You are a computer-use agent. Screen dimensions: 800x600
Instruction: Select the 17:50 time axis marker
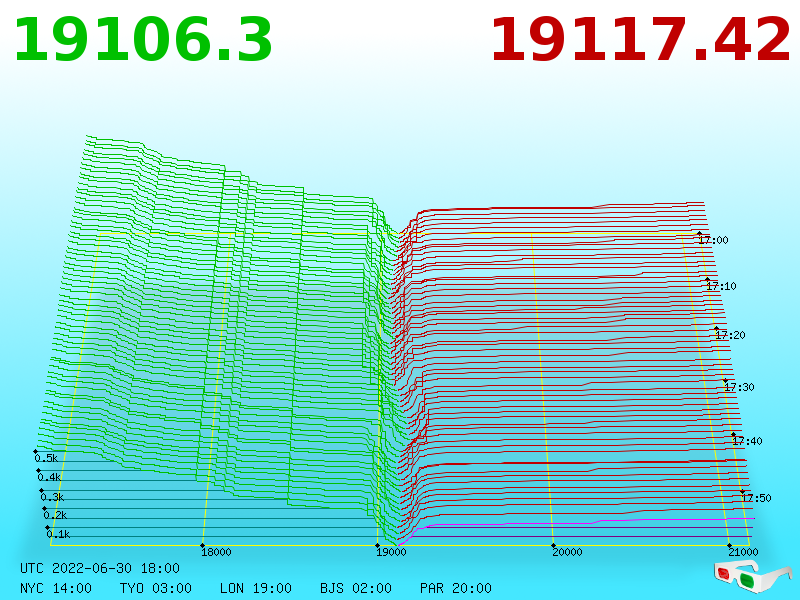[x=756, y=498]
